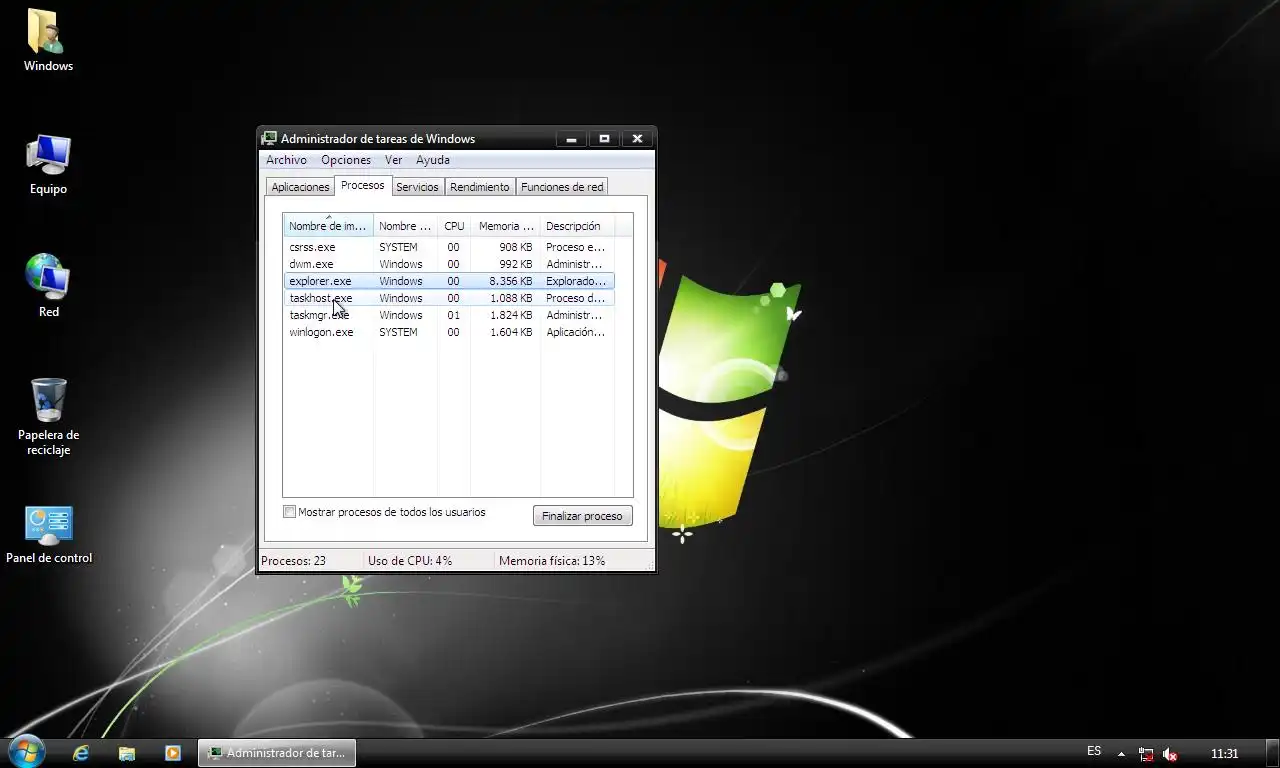Click the Finalizar proceso button
Viewport: 1280px width, 768px height.
pyautogui.click(x=582, y=516)
